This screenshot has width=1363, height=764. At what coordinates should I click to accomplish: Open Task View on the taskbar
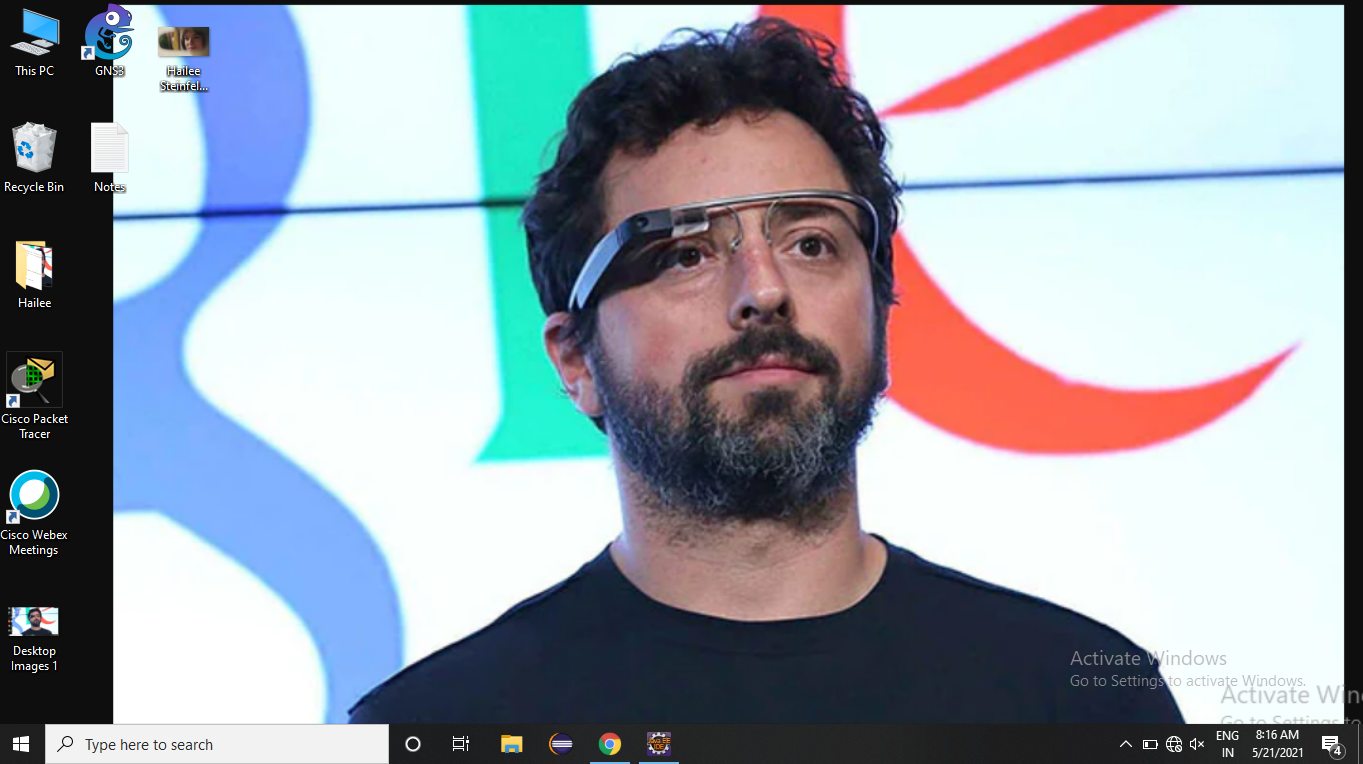[461, 744]
